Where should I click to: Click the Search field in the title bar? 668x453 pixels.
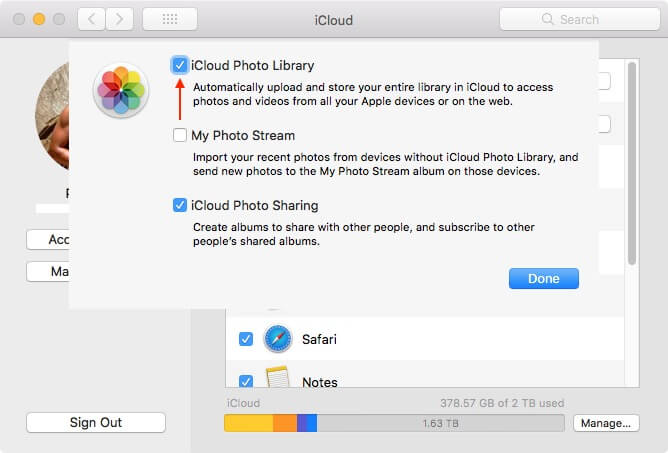pyautogui.click(x=579, y=19)
